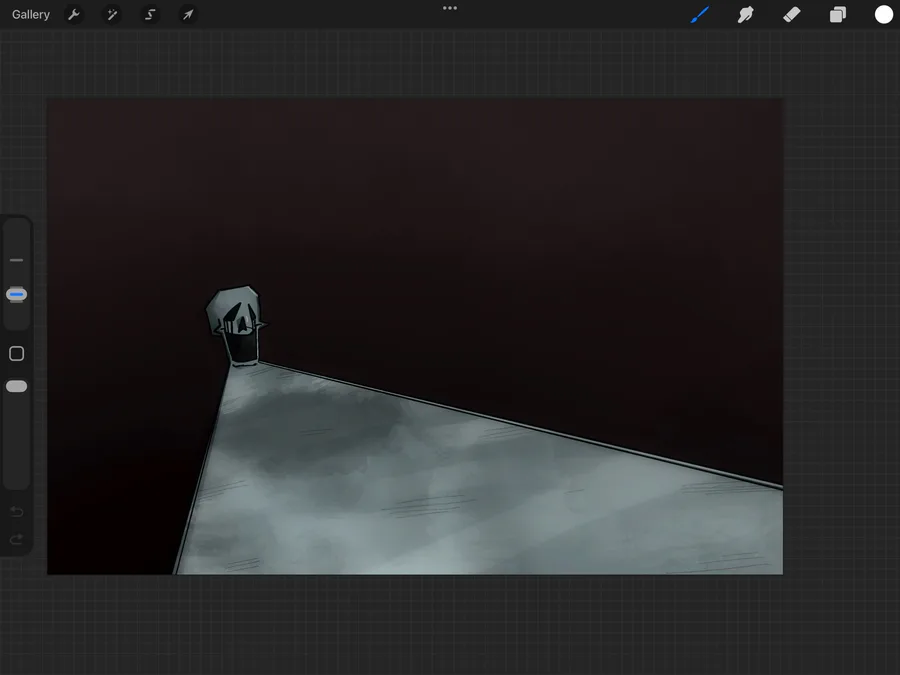This screenshot has width=900, height=675.
Task: Click the brush opacity slider handle
Action: coord(16,386)
